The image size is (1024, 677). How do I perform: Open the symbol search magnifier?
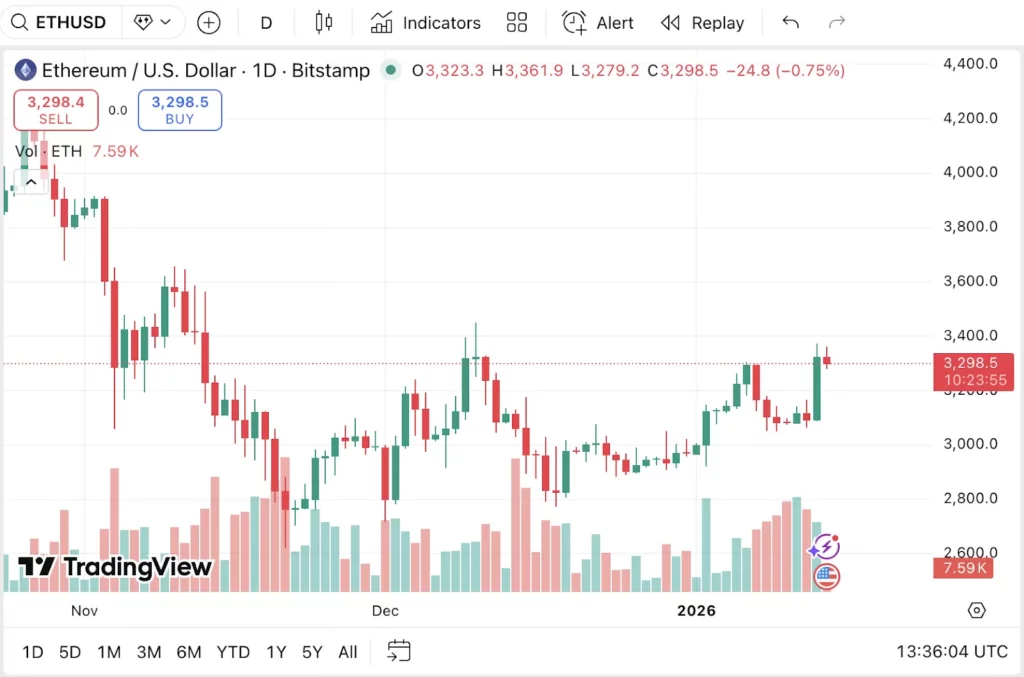[x=21, y=22]
